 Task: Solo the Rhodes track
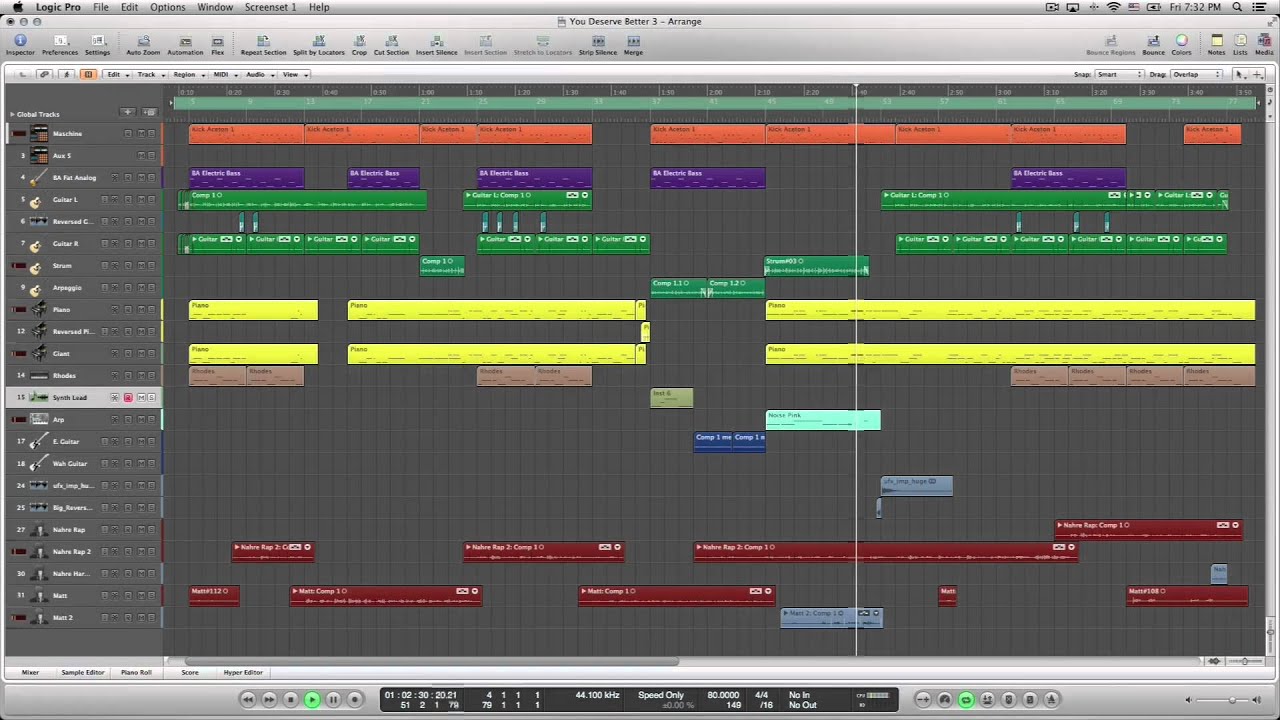pyautogui.click(x=151, y=375)
